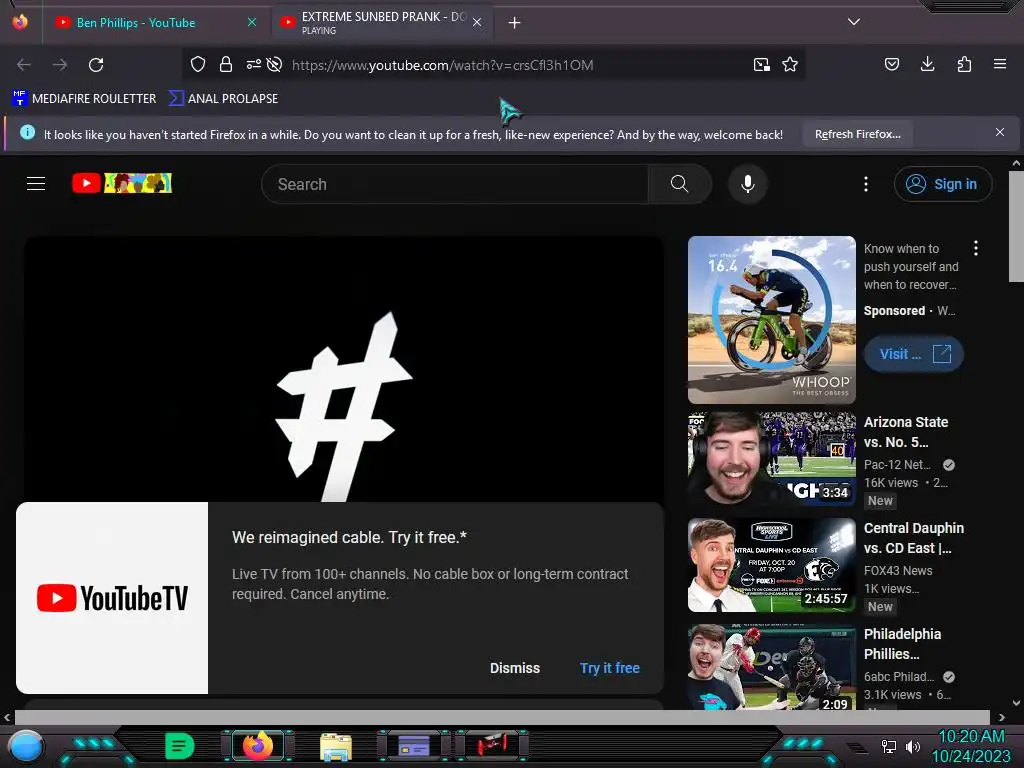The image size is (1024, 768).
Task: Close the EXTREME SUNBED PRANK tab
Action: (477, 22)
